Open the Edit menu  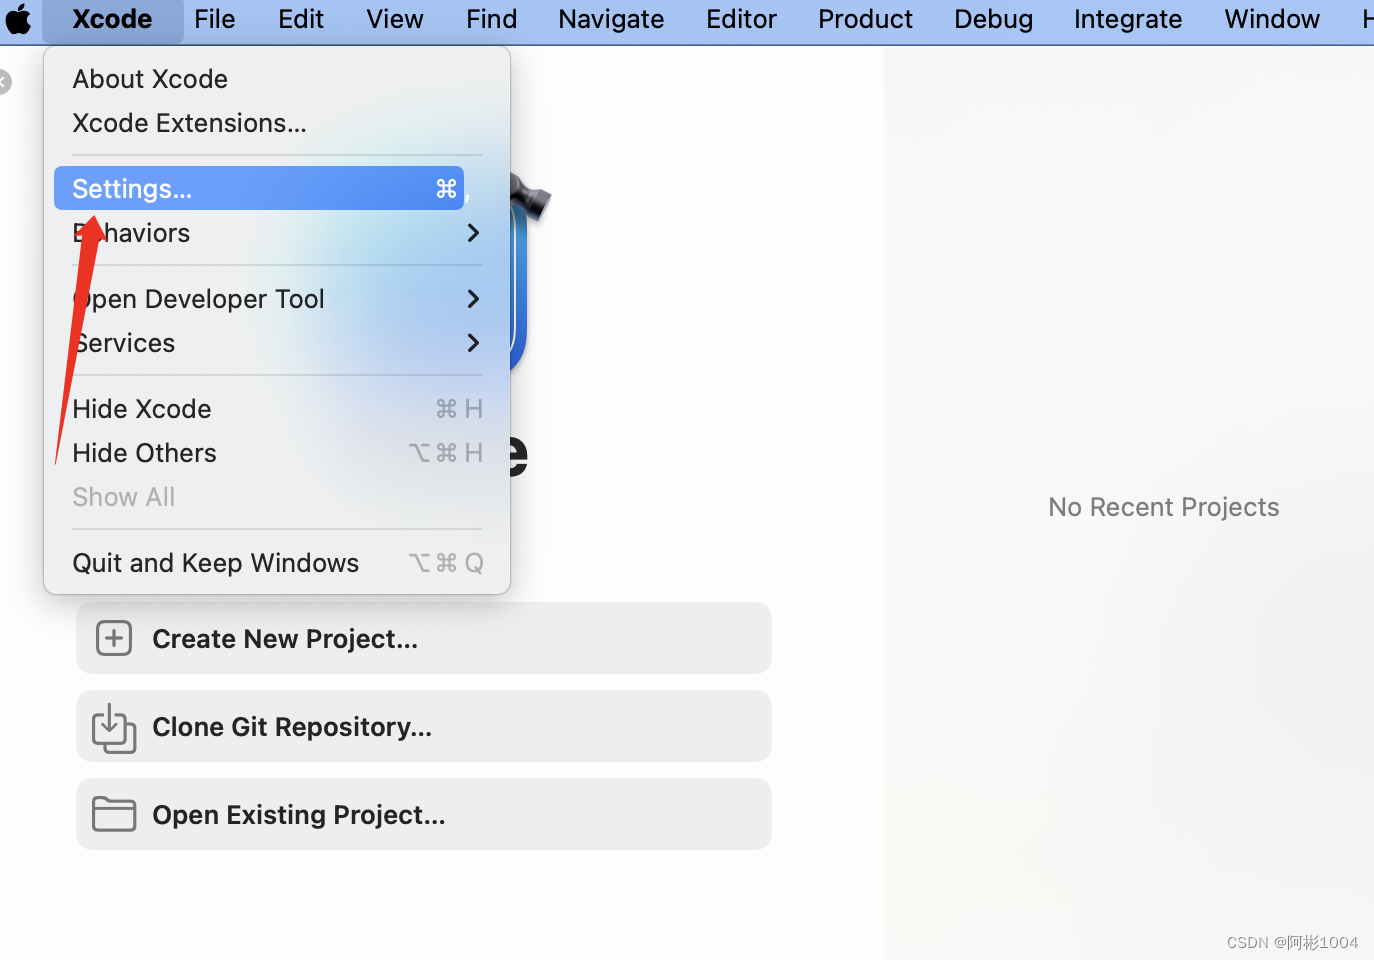[x=301, y=19]
